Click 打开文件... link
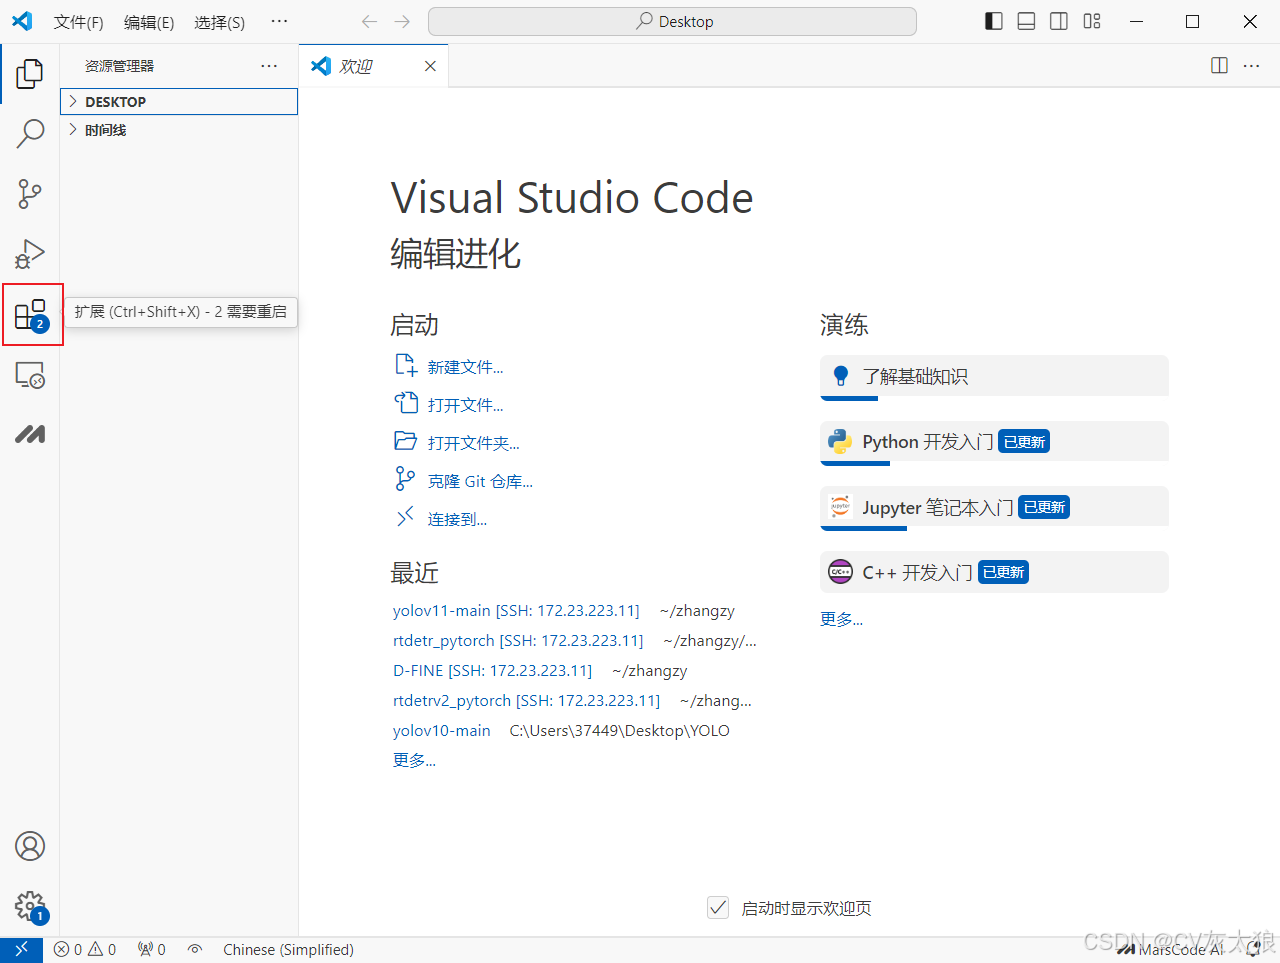The width and height of the screenshot is (1280, 963). tap(465, 405)
